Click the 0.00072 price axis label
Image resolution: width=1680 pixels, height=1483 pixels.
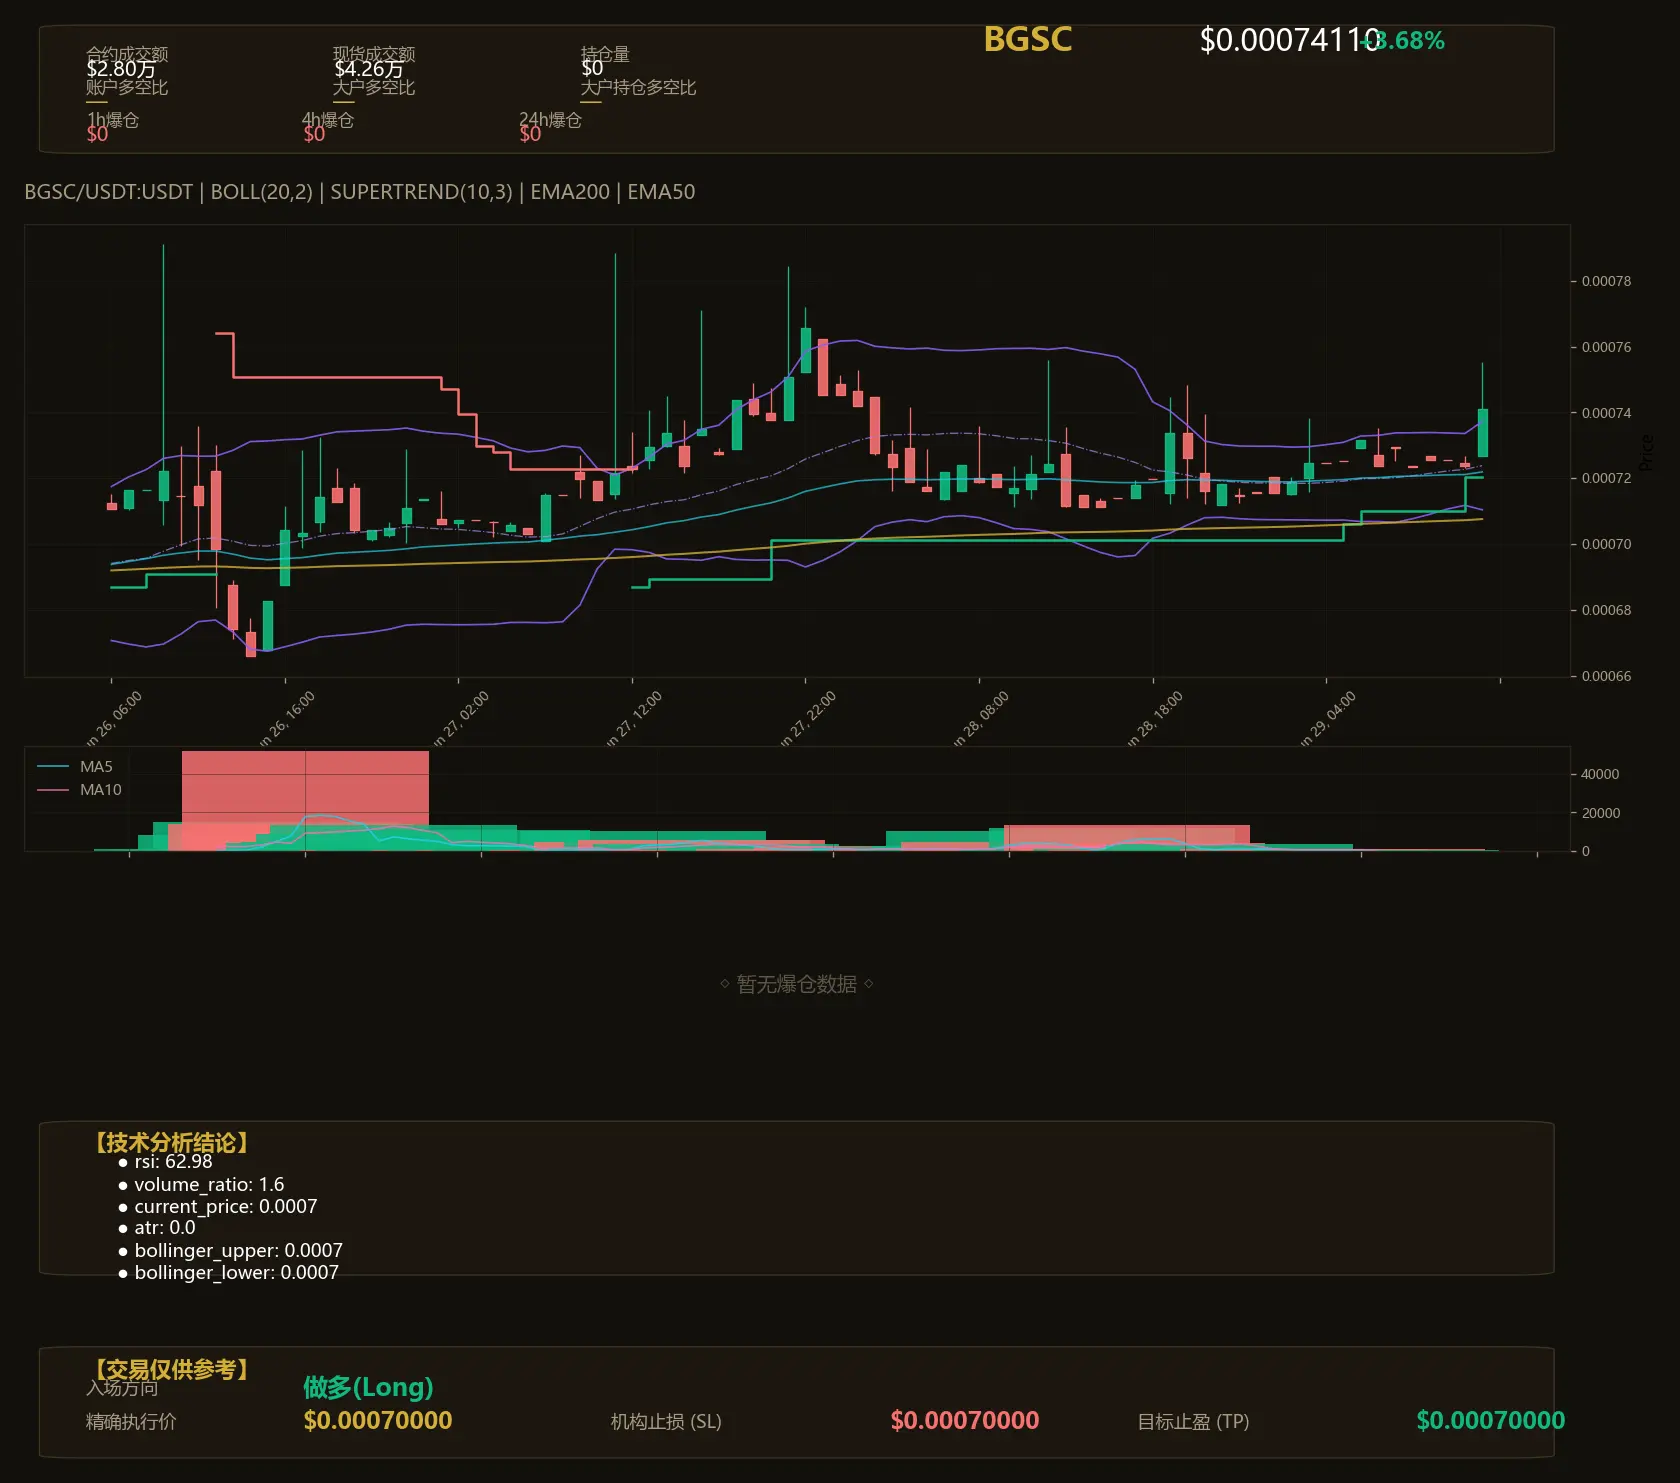pos(1606,478)
